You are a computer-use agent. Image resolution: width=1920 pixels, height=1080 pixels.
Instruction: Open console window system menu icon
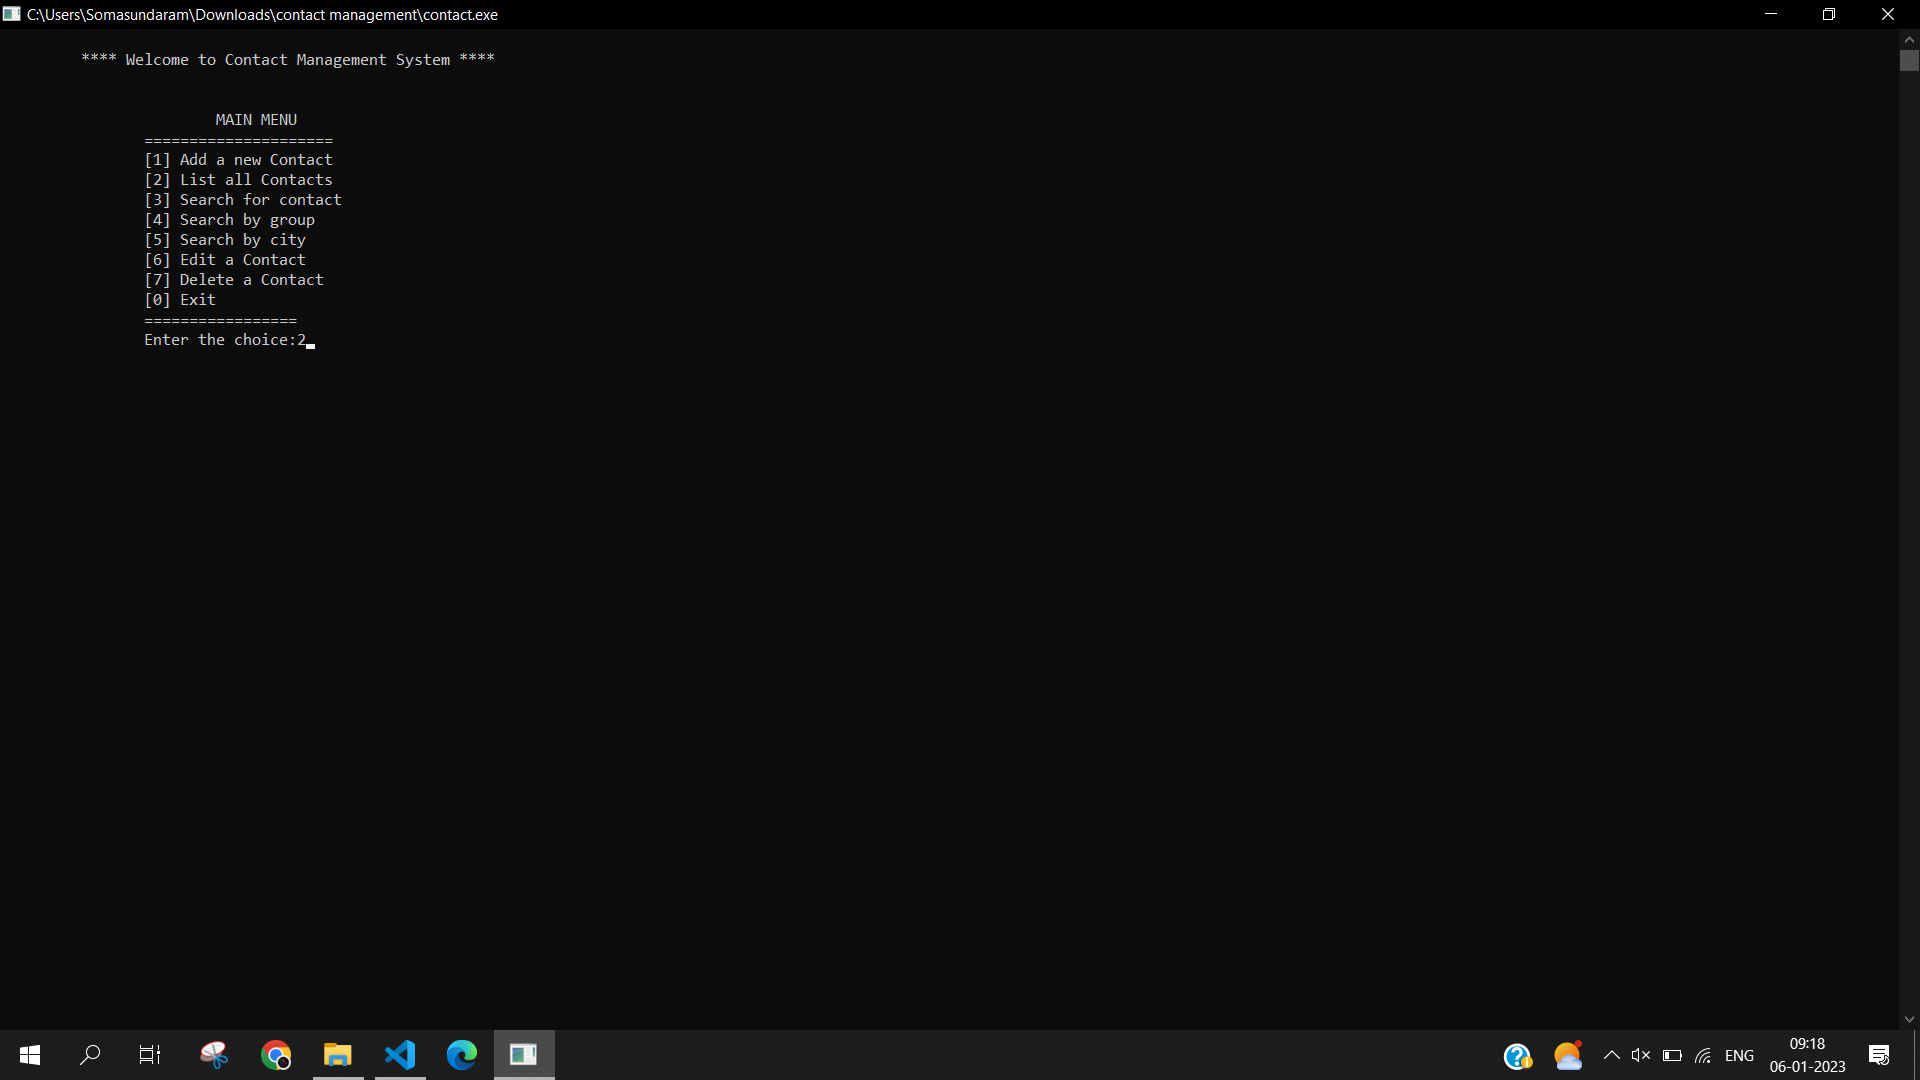coord(12,14)
